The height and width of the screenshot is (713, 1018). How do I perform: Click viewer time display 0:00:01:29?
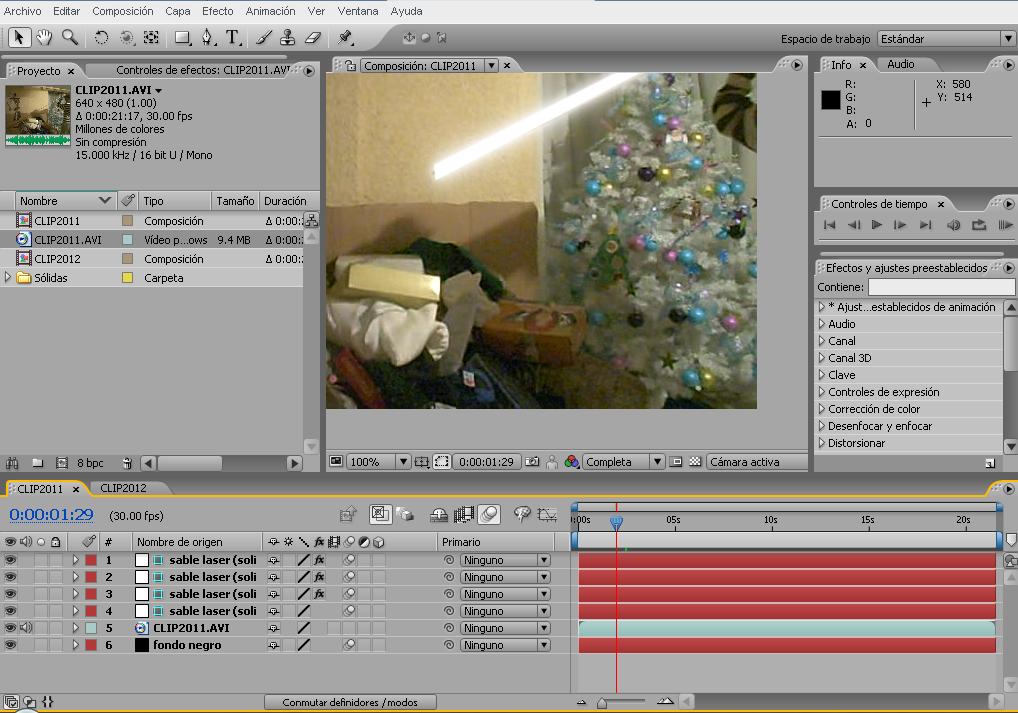(x=486, y=462)
